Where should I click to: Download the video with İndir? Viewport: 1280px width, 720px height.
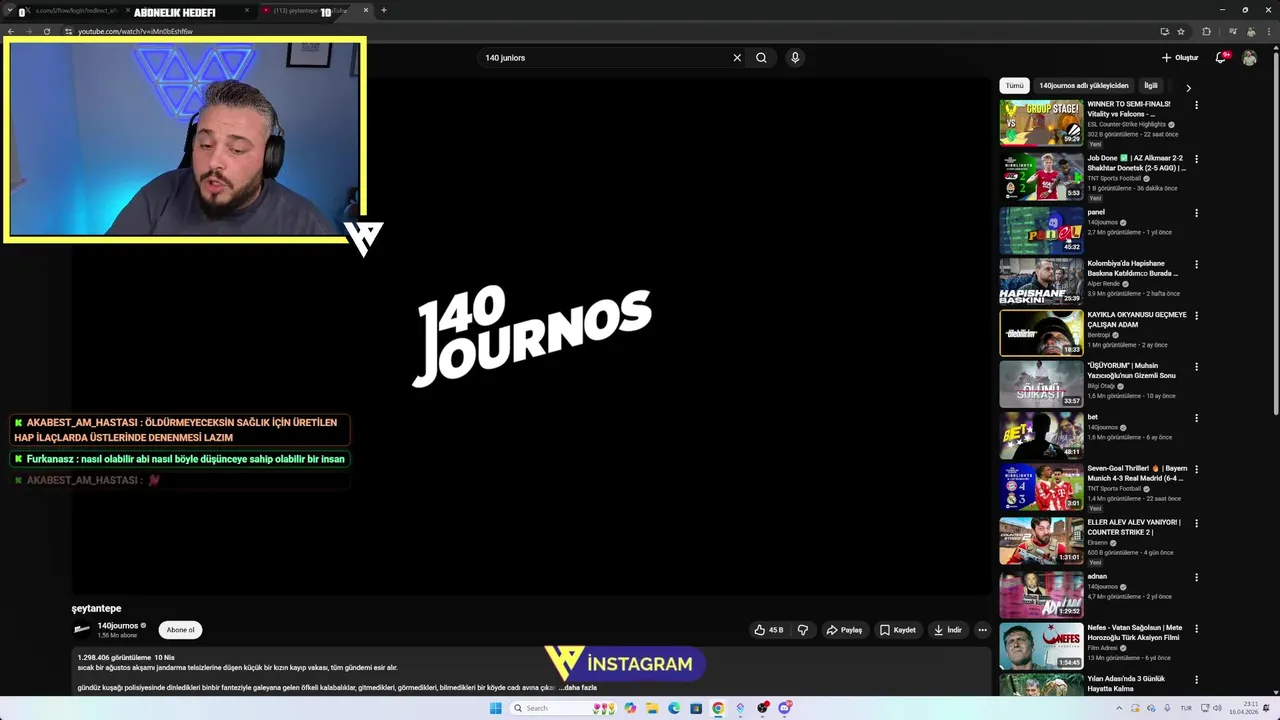(947, 630)
